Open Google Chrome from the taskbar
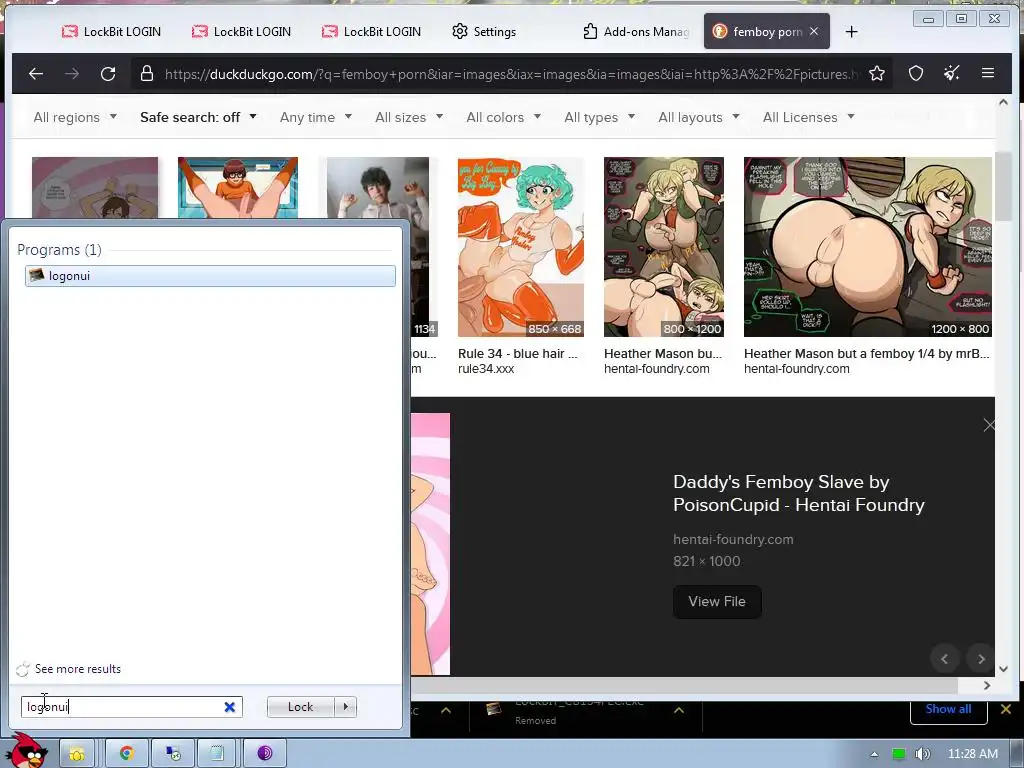The width and height of the screenshot is (1024, 768). [x=127, y=754]
